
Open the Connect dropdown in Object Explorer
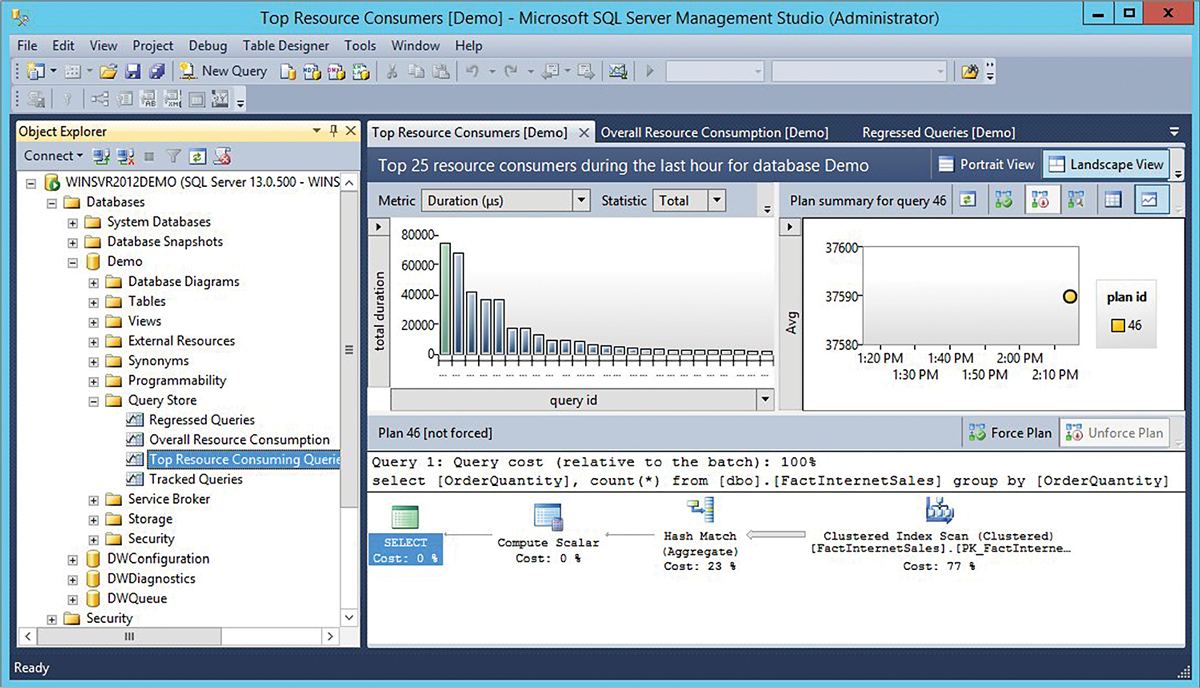click(x=54, y=156)
